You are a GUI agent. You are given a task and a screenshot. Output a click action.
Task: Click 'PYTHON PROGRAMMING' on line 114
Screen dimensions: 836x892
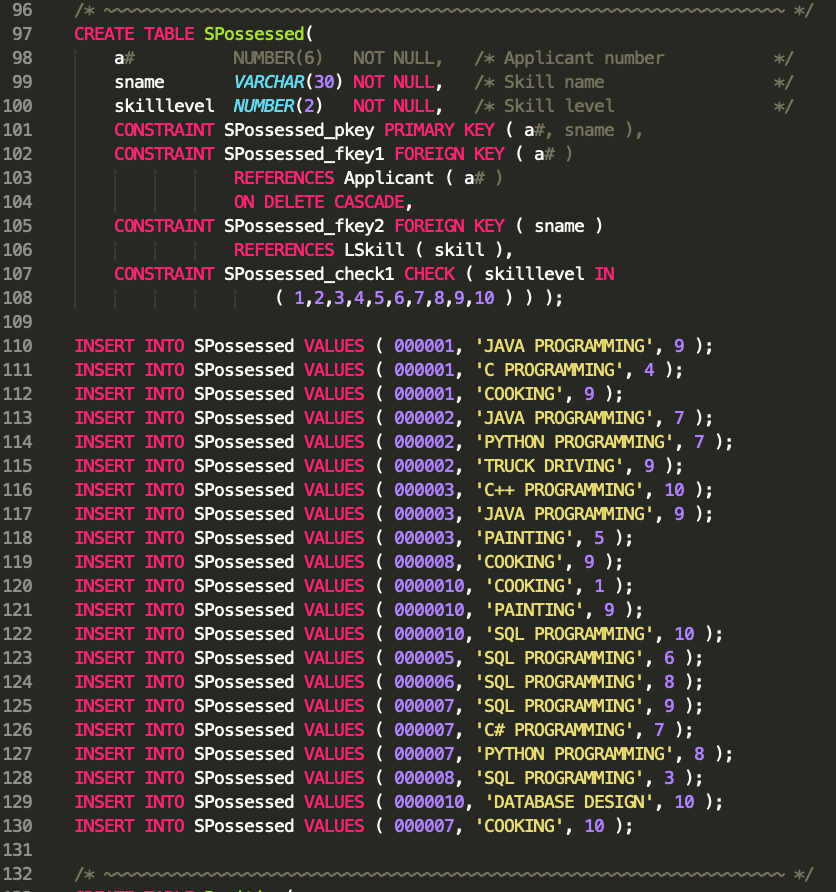coord(575,442)
